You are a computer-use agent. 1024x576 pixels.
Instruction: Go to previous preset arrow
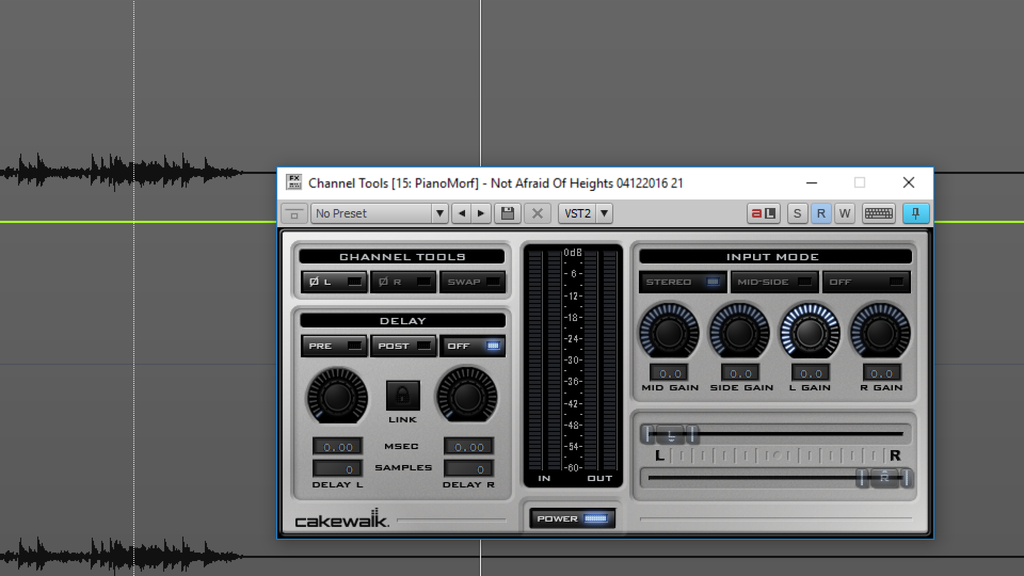coord(461,213)
